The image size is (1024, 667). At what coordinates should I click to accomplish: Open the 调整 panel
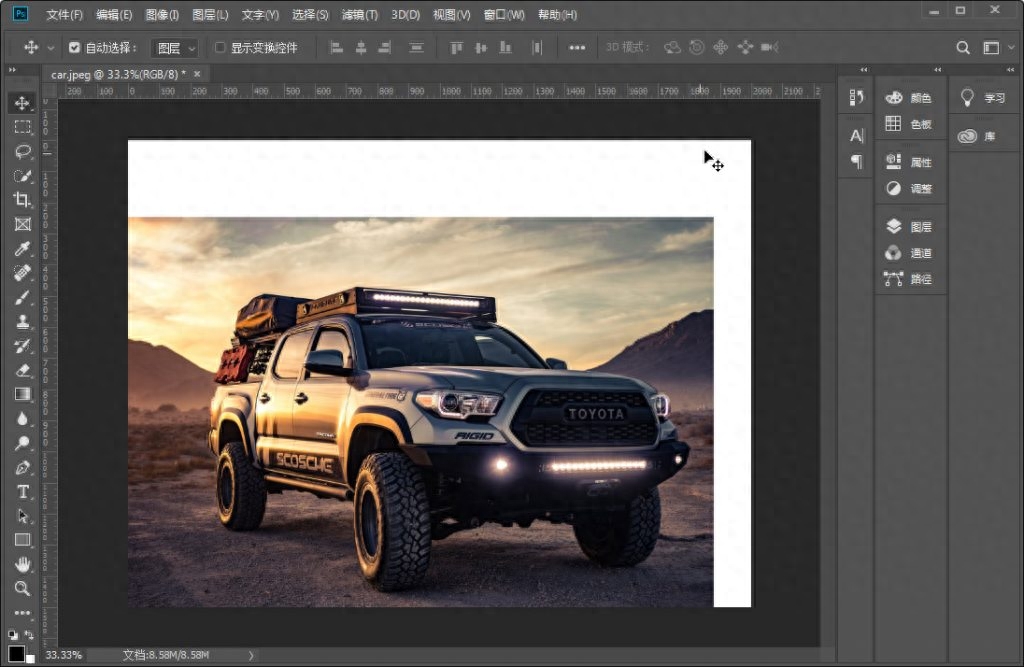coord(910,188)
